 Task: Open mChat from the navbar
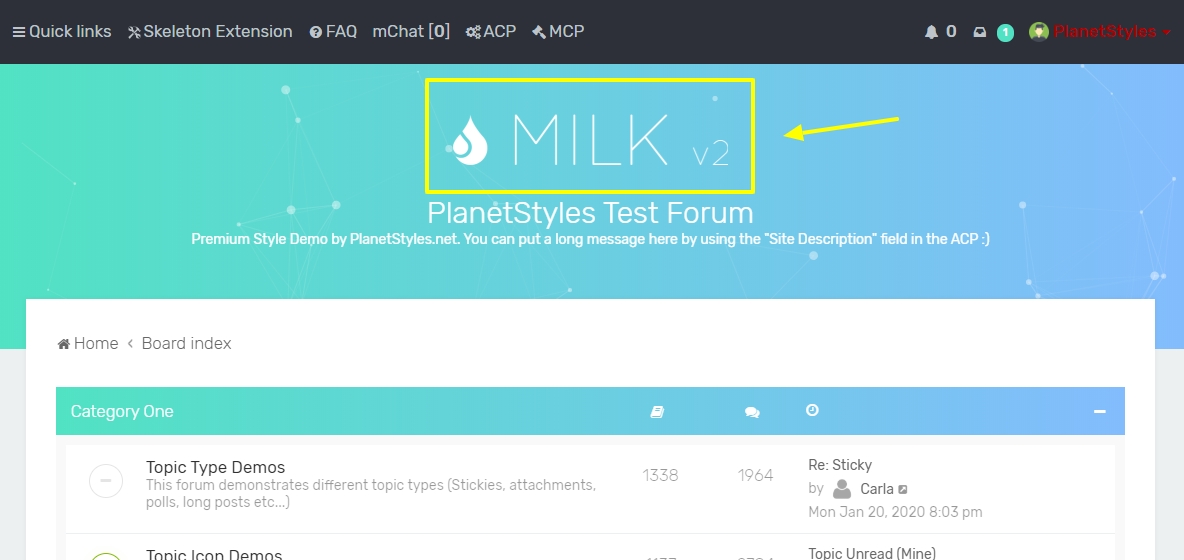point(411,32)
